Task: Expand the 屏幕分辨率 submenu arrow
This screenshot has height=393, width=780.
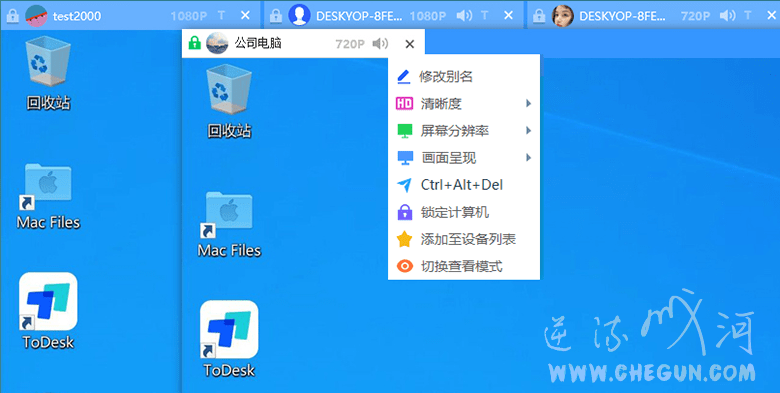Action: pyautogui.click(x=528, y=131)
